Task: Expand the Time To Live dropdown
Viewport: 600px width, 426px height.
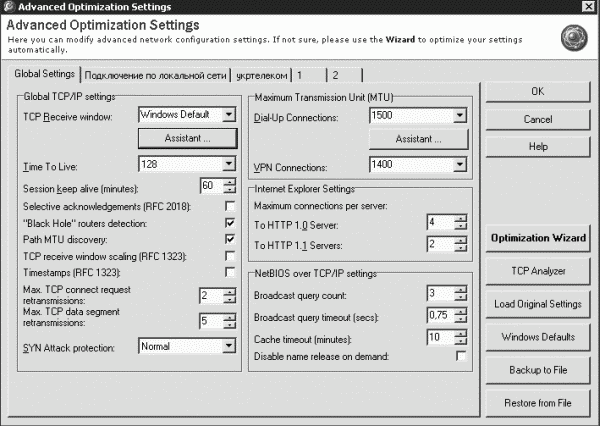Action: click(x=228, y=164)
